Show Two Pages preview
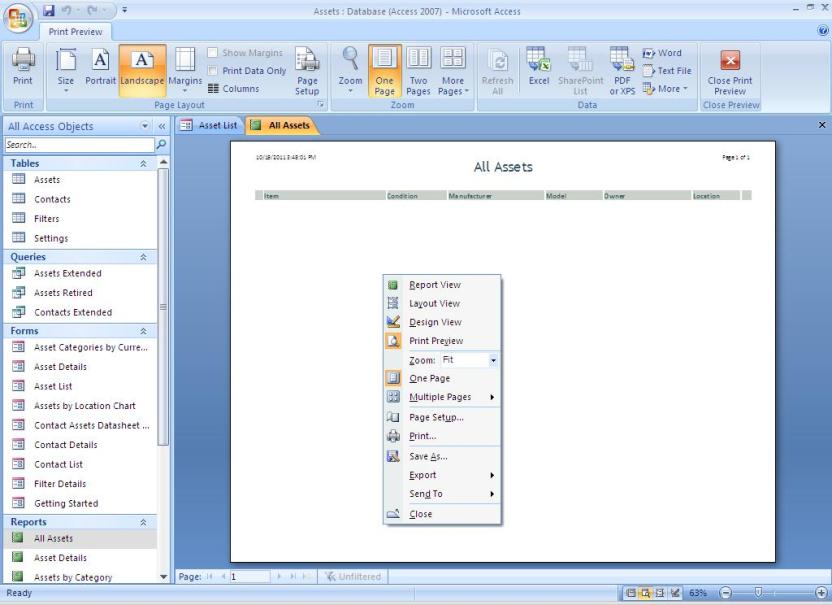The image size is (832, 605). [419, 69]
